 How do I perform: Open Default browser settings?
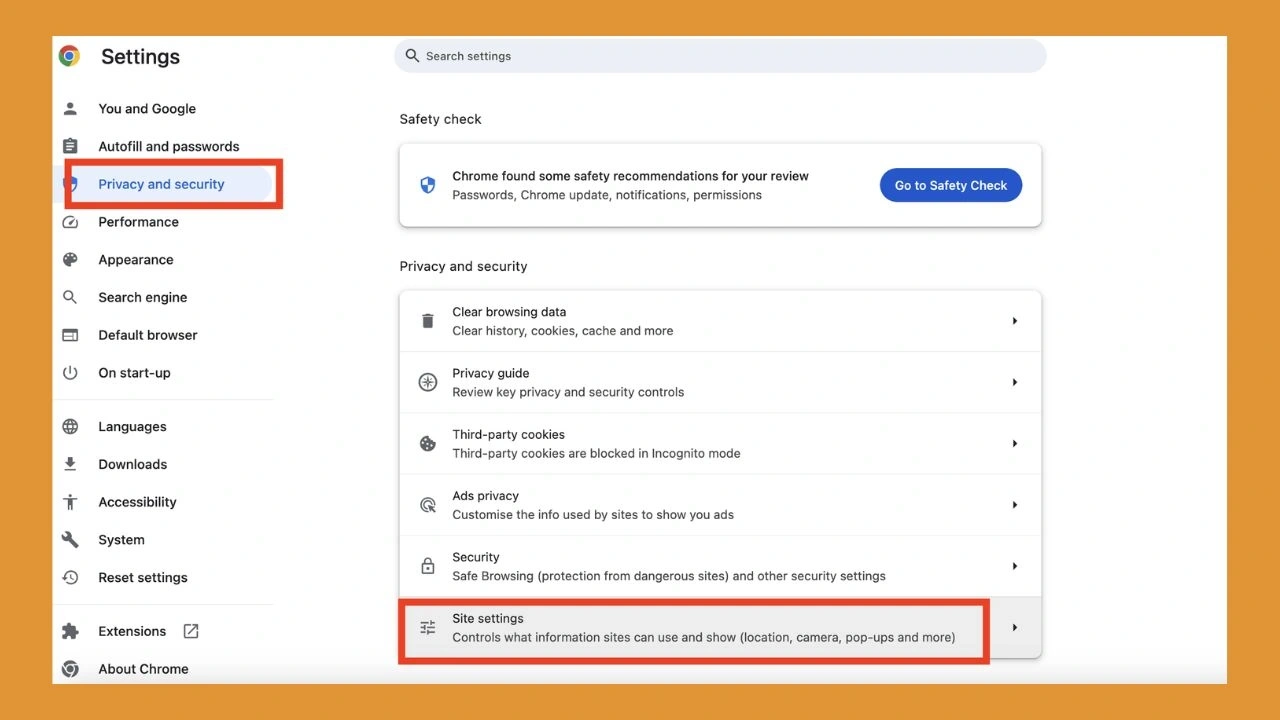click(x=148, y=335)
